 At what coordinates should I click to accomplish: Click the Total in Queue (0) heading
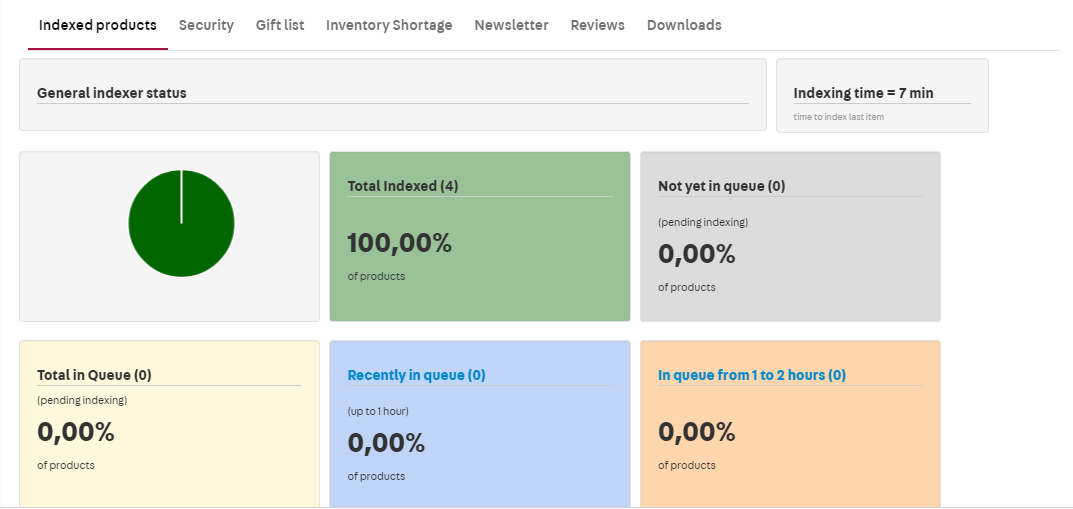pyautogui.click(x=94, y=375)
